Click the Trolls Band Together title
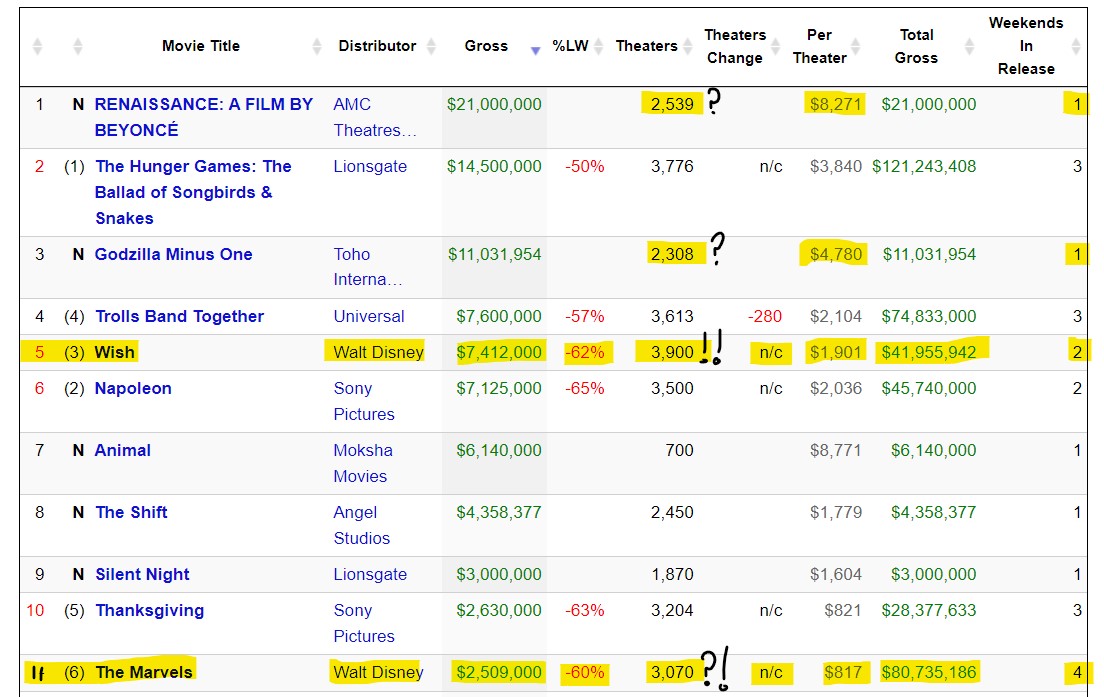 click(x=179, y=316)
